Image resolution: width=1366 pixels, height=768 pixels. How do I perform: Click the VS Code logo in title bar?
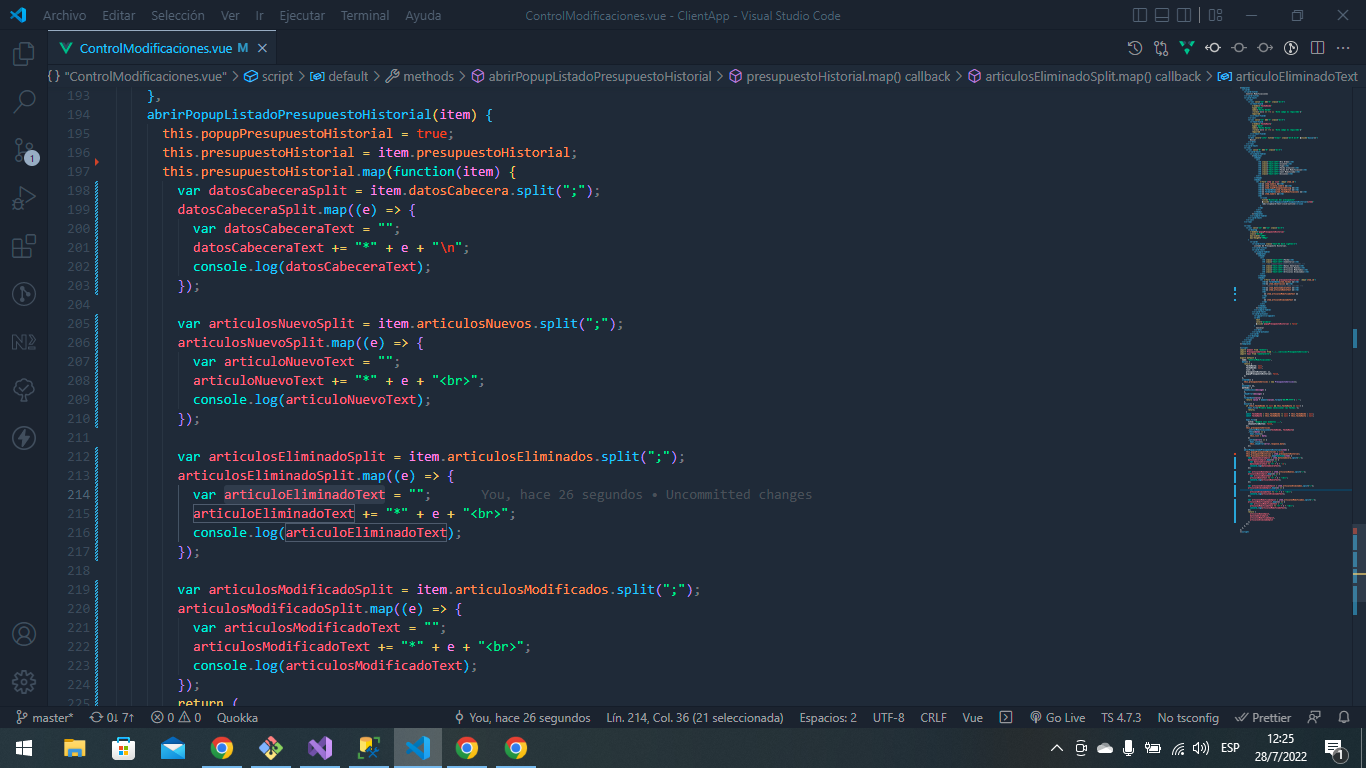[x=17, y=16]
